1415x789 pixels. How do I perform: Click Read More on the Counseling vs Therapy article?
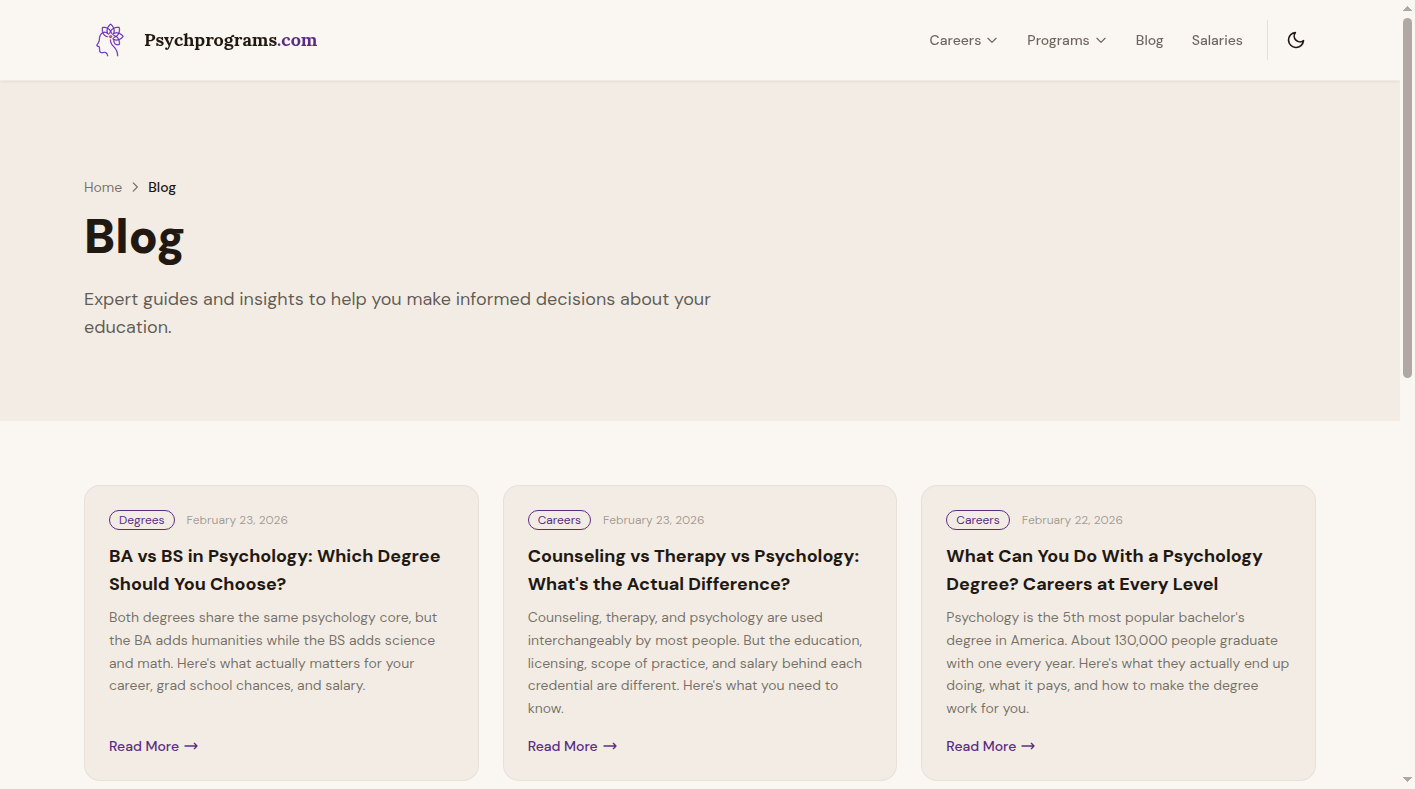click(562, 746)
